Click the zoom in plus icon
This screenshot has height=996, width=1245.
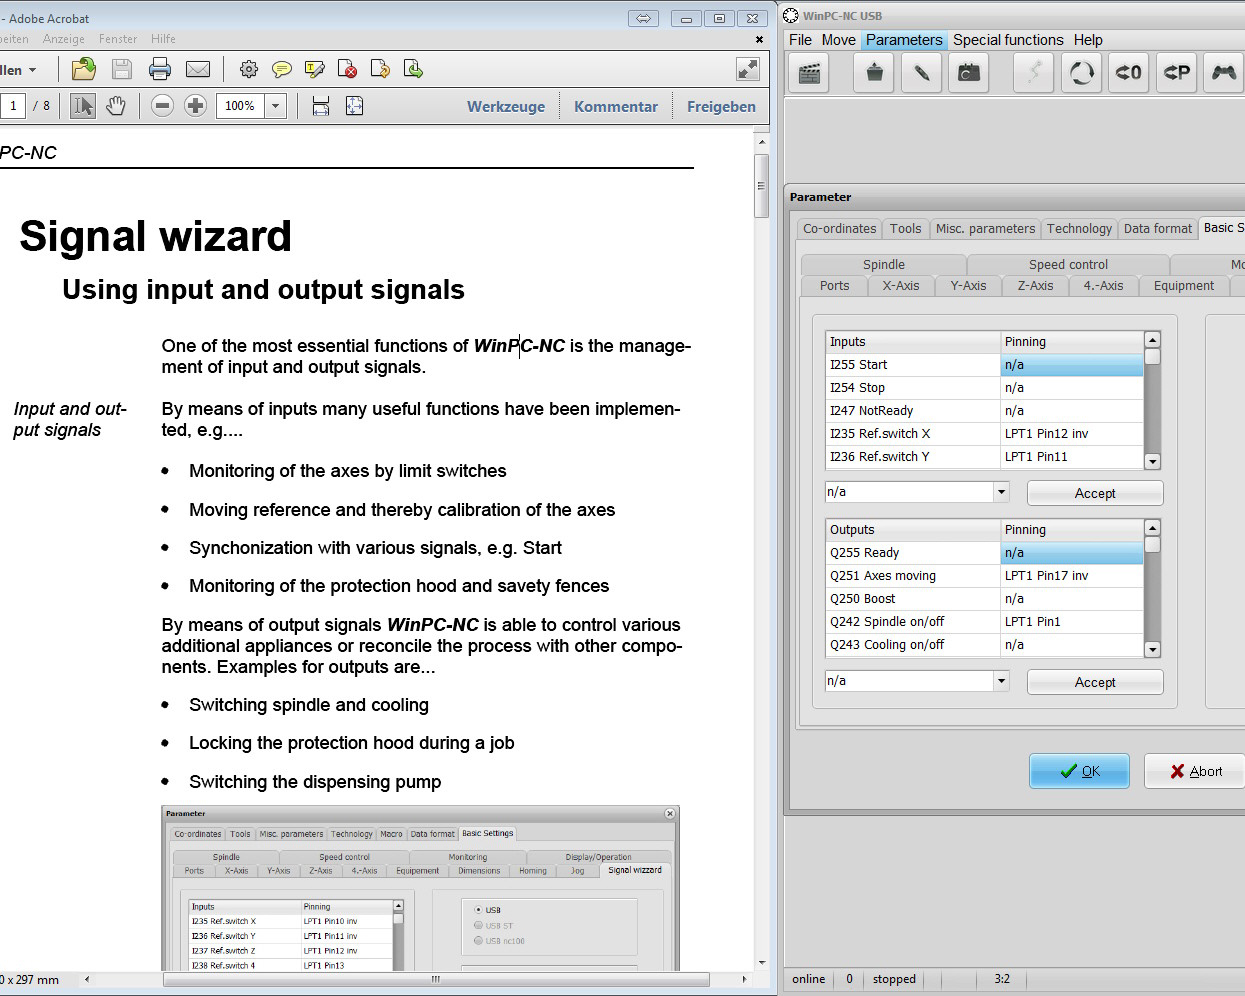pos(196,105)
